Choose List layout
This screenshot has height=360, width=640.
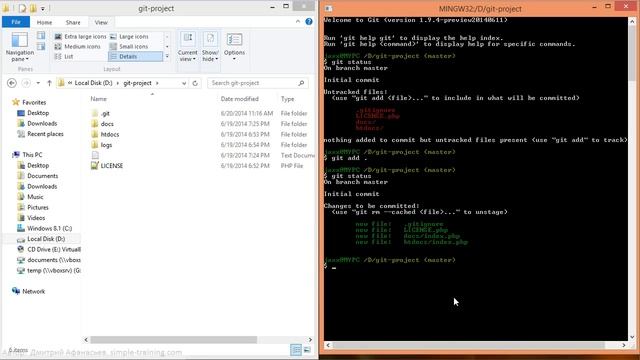(x=64, y=56)
